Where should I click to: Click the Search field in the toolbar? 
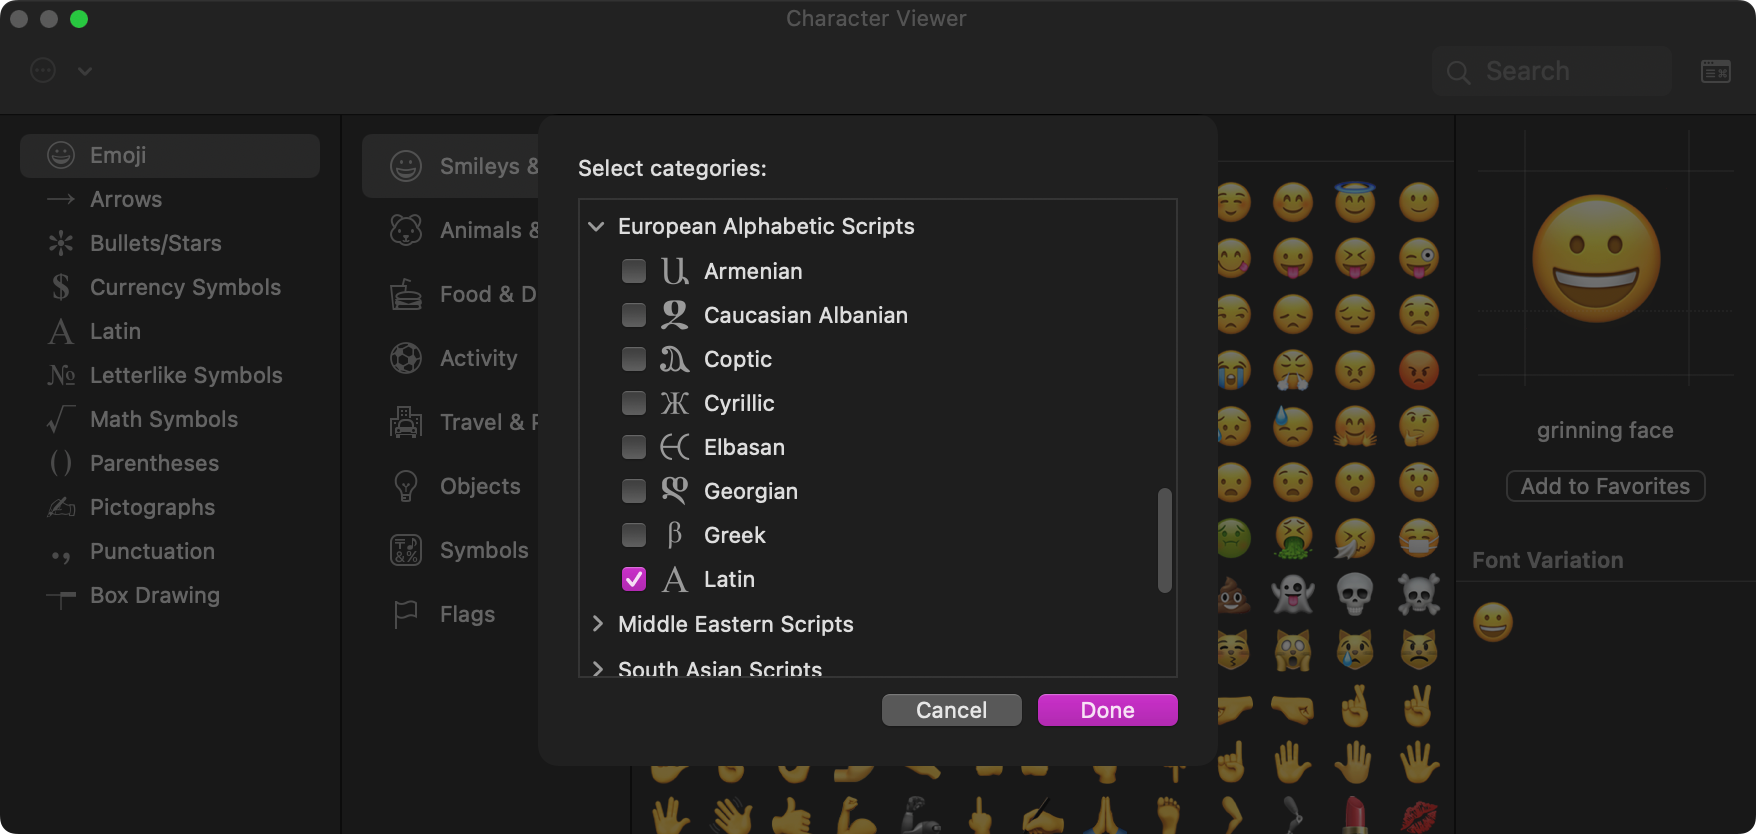(x=1551, y=71)
